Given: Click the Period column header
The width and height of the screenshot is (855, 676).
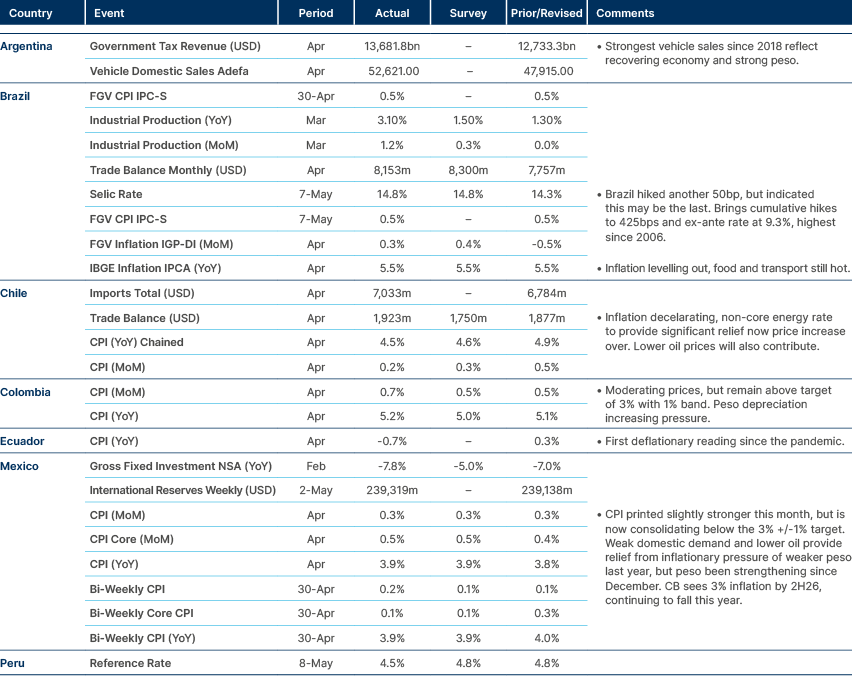Looking at the screenshot, I should coord(316,13).
